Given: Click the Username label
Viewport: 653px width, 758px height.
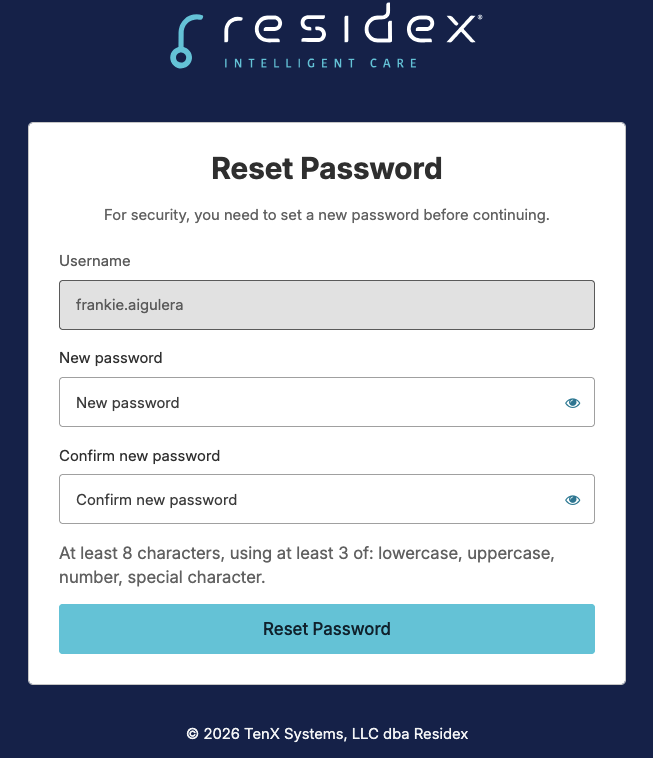Looking at the screenshot, I should [95, 261].
